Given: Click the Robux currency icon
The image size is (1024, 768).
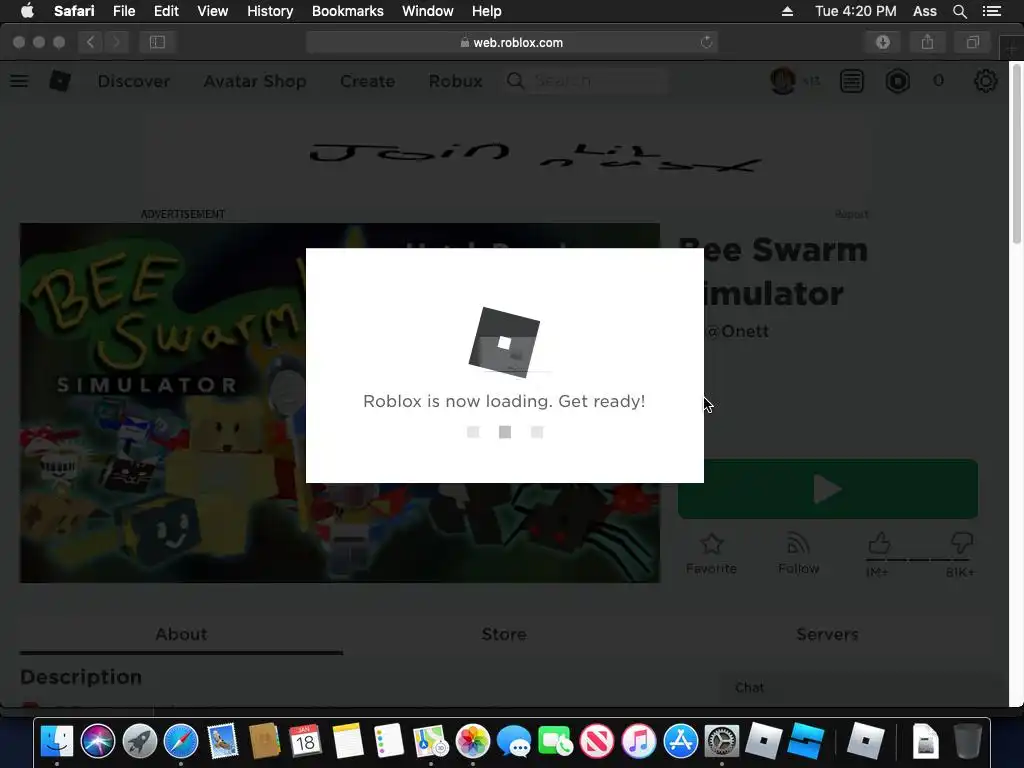Looking at the screenshot, I should coord(897,81).
